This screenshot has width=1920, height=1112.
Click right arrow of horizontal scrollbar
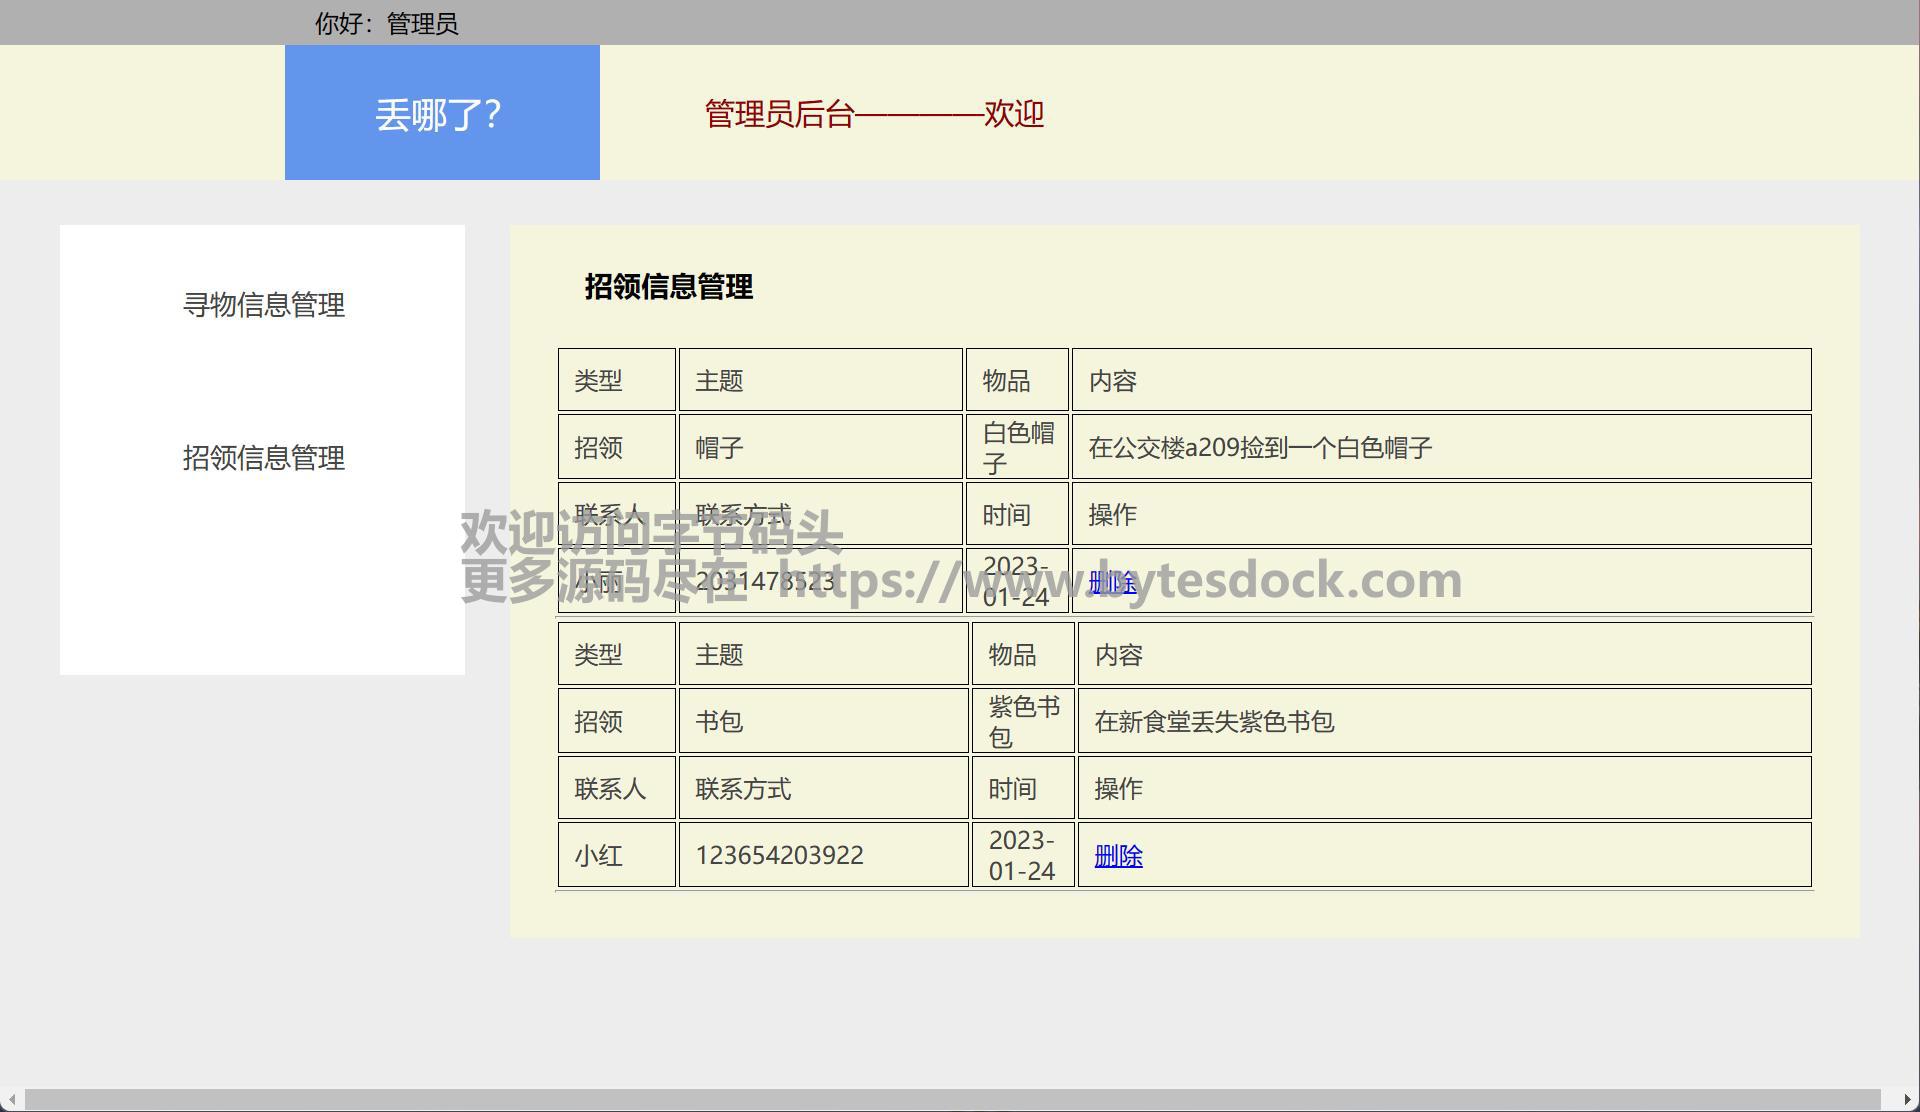coord(1908,1101)
